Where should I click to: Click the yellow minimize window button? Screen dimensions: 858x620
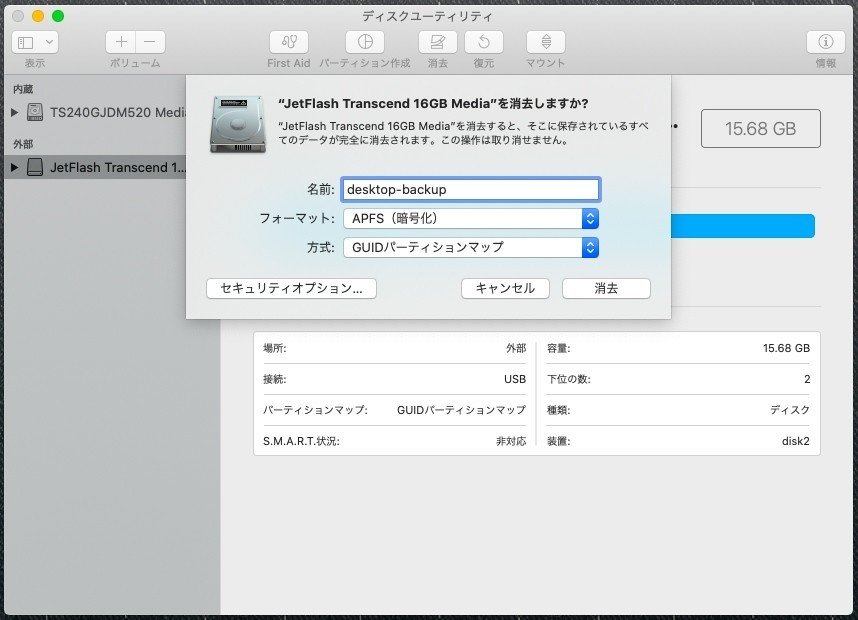[x=38, y=16]
